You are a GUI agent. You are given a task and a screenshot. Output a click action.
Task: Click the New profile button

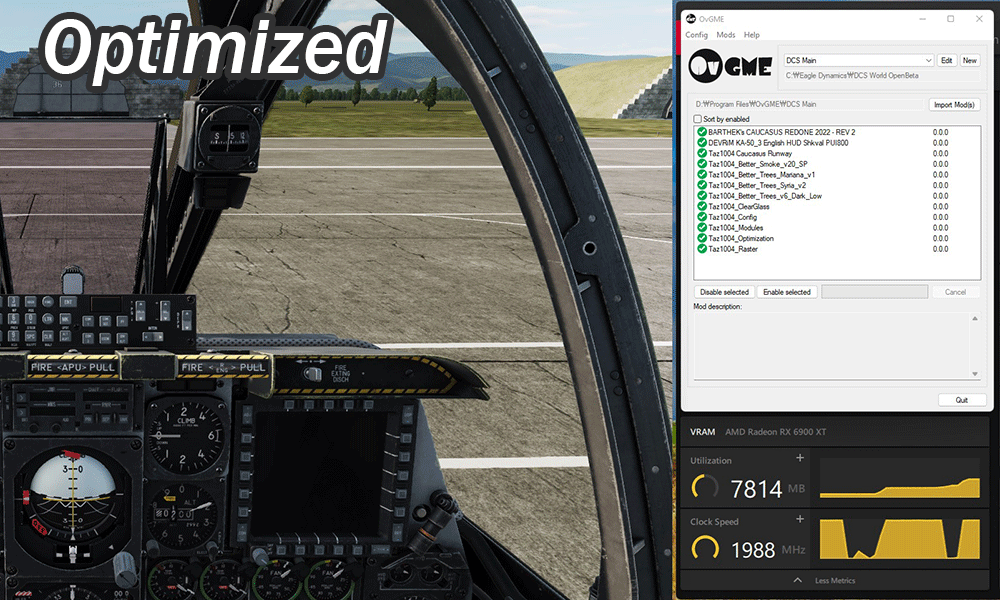click(x=969, y=61)
